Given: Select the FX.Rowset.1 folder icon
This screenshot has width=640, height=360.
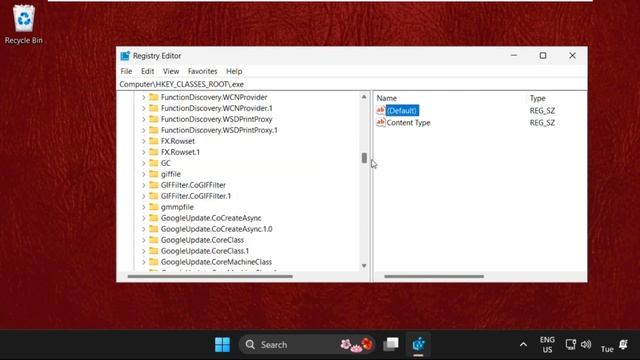Looking at the screenshot, I should point(153,152).
